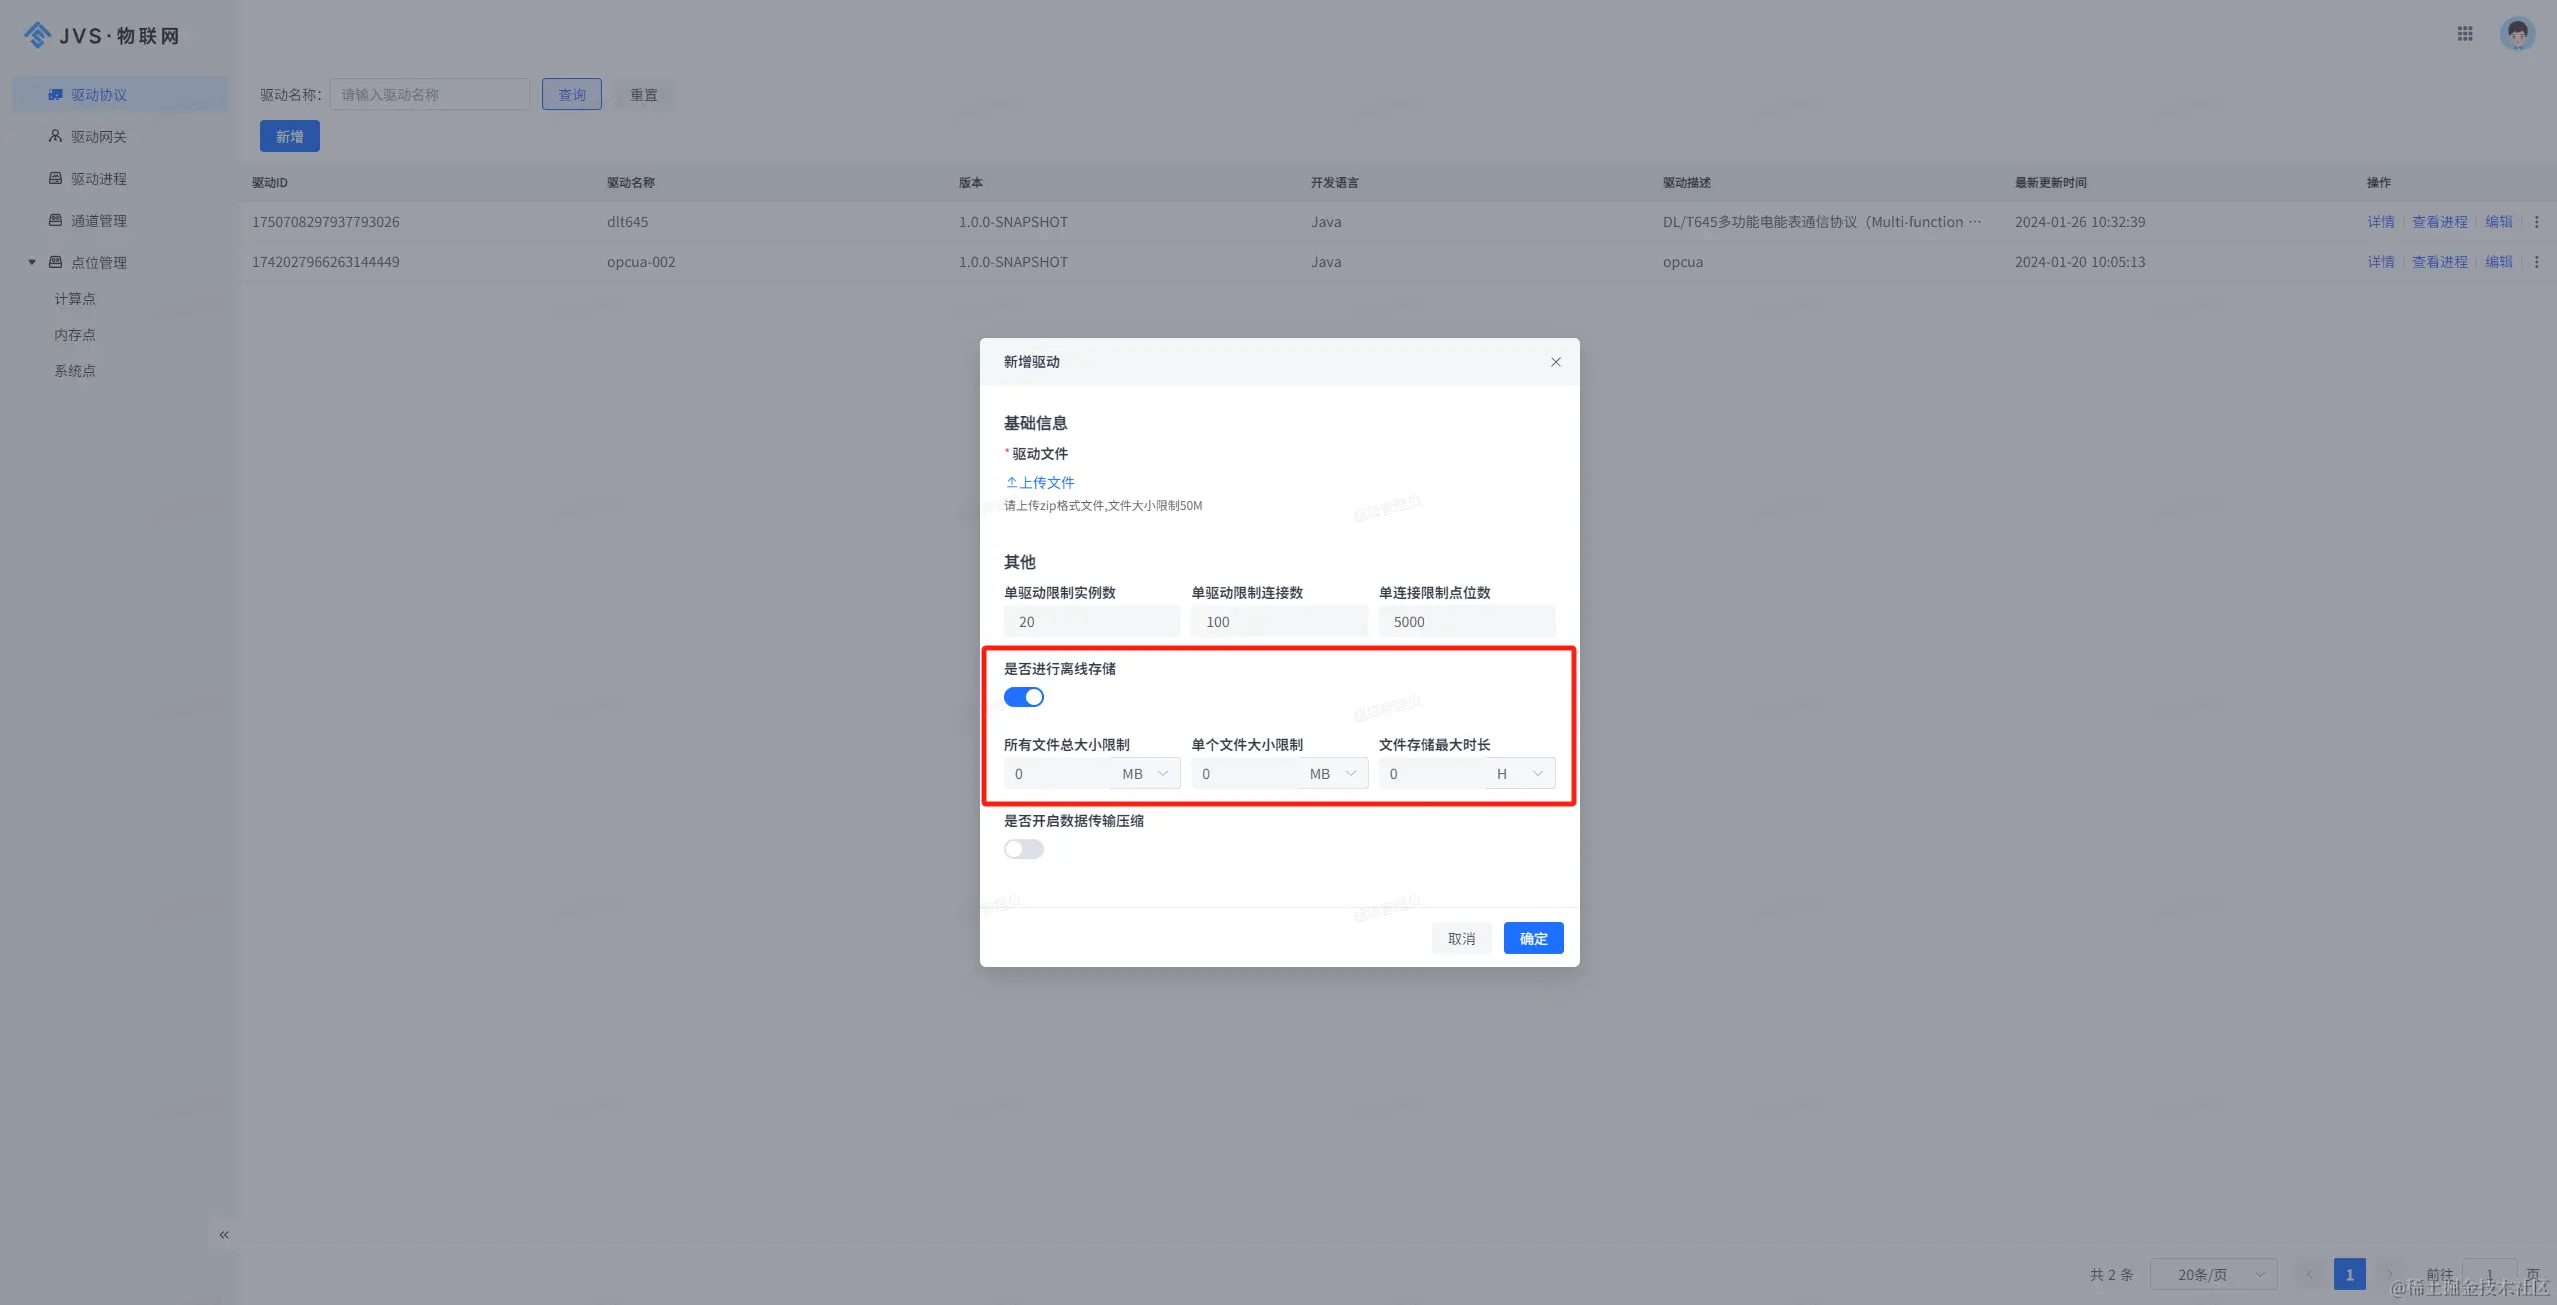Image resolution: width=2557 pixels, height=1305 pixels.
Task: Click the apps grid icon in header
Action: (2465, 34)
